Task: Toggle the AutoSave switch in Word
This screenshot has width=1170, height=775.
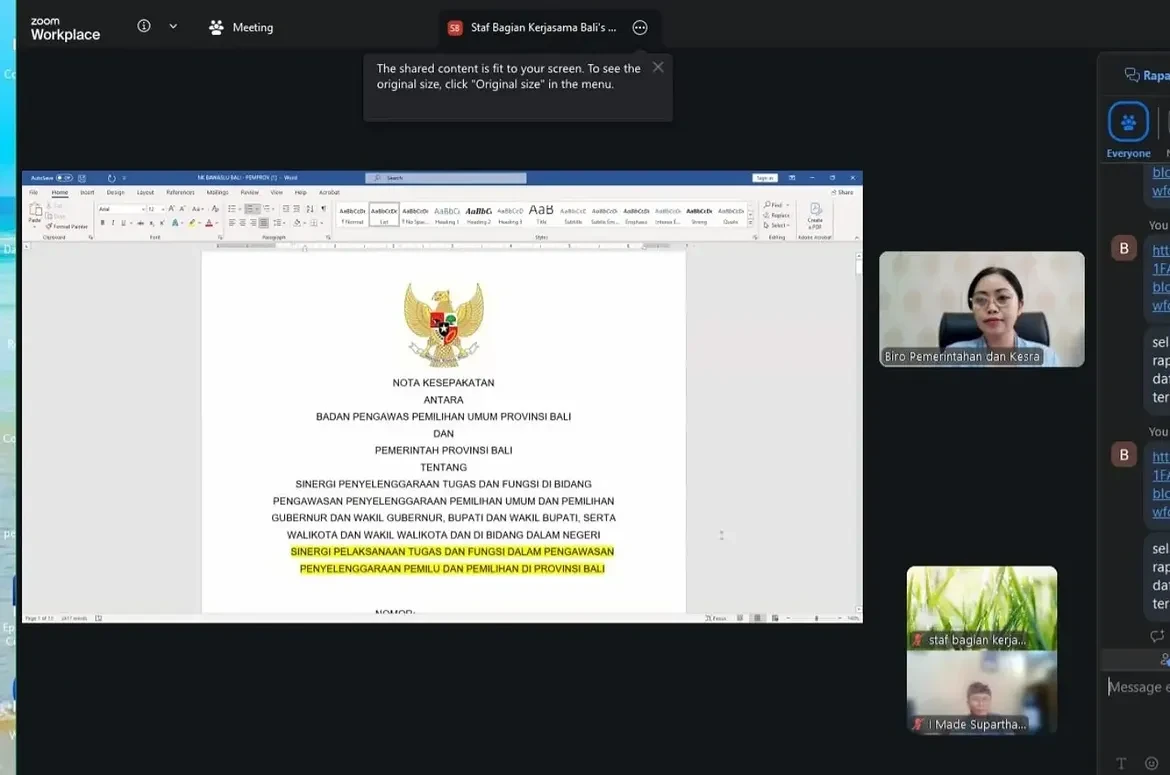Action: (x=64, y=178)
